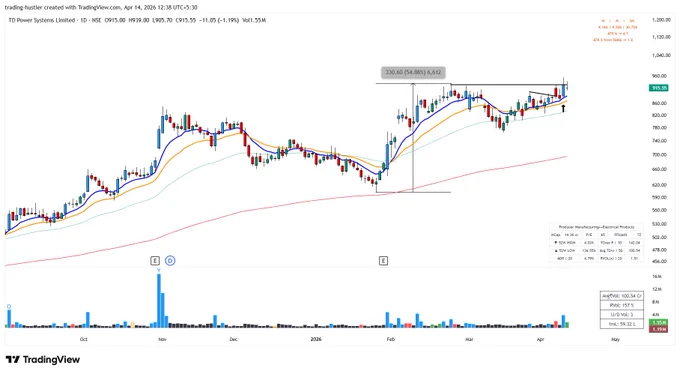Viewport: 680px width, 374px height.
Task: Click the 'NSE' exchange label
Action: tap(96, 20)
